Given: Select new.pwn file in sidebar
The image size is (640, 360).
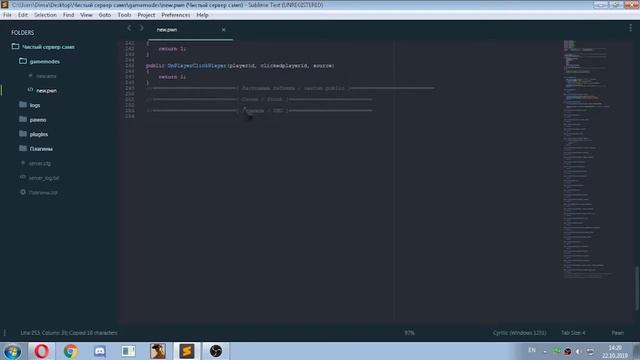Looking at the screenshot, I should [47, 91].
